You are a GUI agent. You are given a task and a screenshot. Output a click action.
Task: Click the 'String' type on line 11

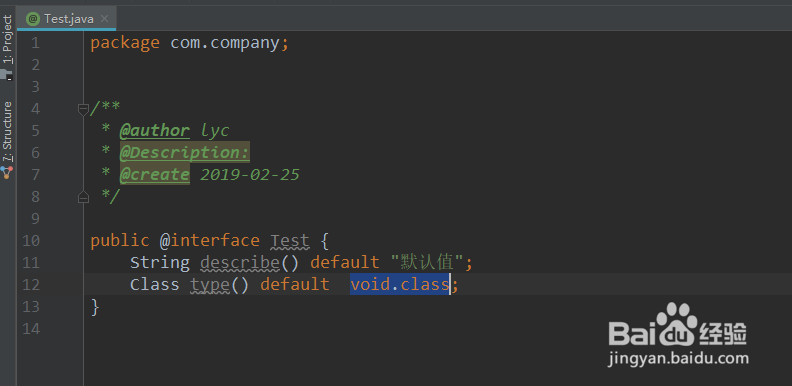160,263
